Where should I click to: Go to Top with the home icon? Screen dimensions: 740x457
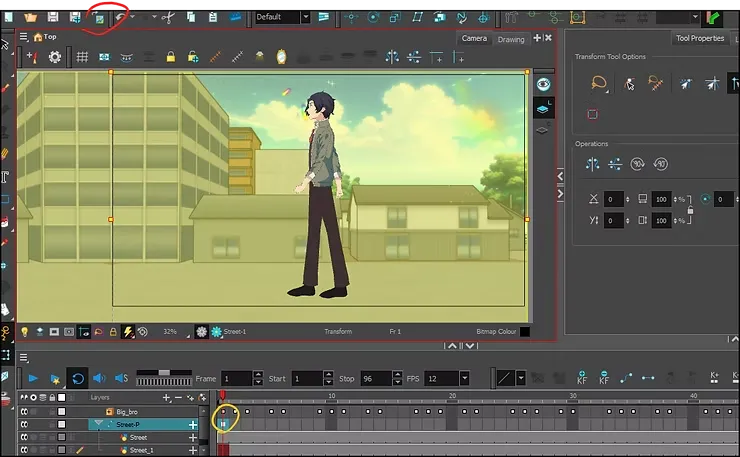click(38, 37)
